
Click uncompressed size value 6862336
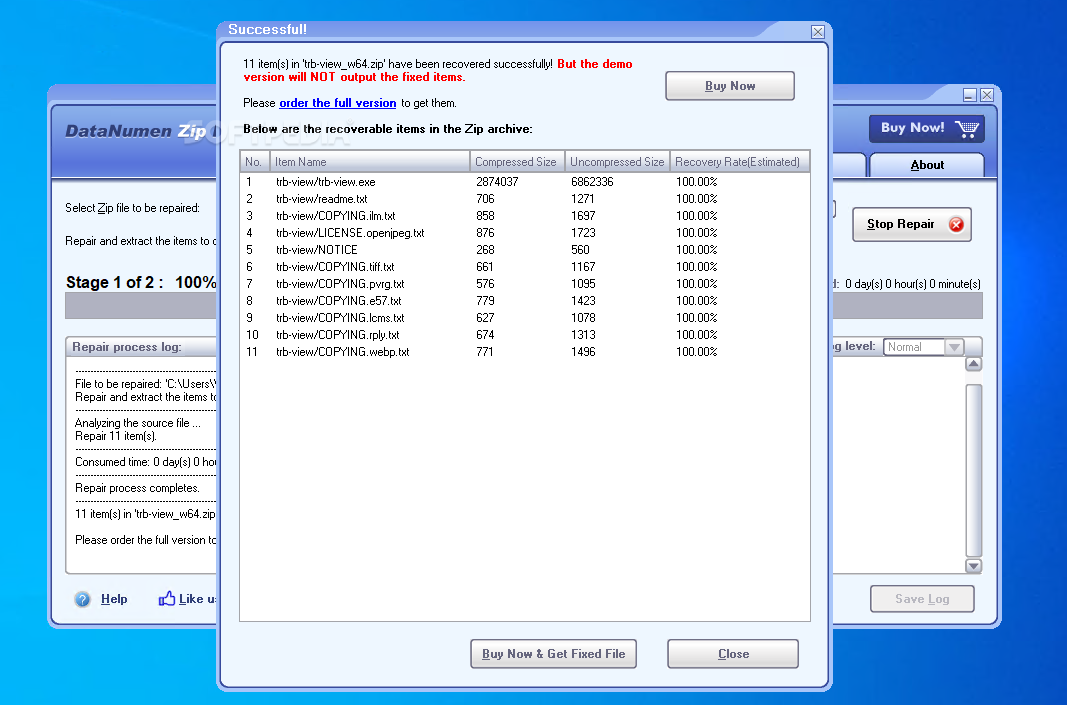tap(592, 182)
